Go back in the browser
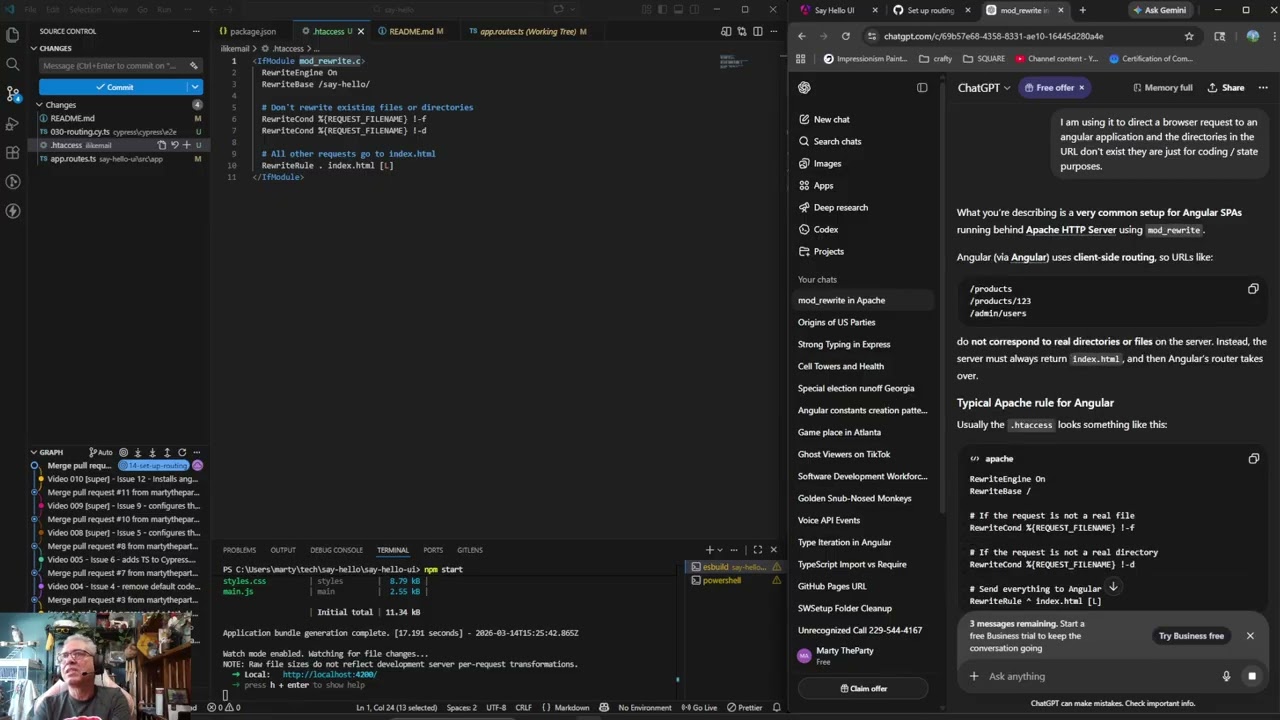The height and width of the screenshot is (720, 1280). pos(802,36)
